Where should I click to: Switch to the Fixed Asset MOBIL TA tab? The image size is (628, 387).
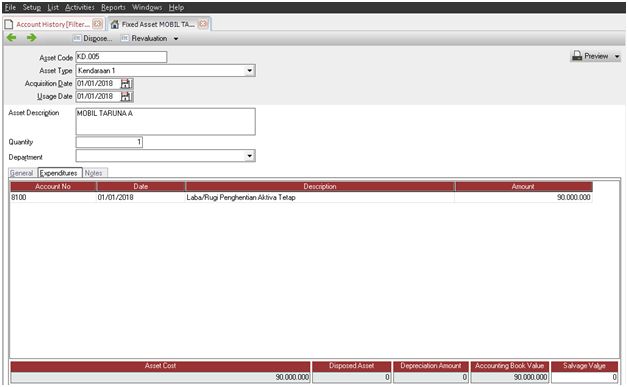click(x=158, y=24)
